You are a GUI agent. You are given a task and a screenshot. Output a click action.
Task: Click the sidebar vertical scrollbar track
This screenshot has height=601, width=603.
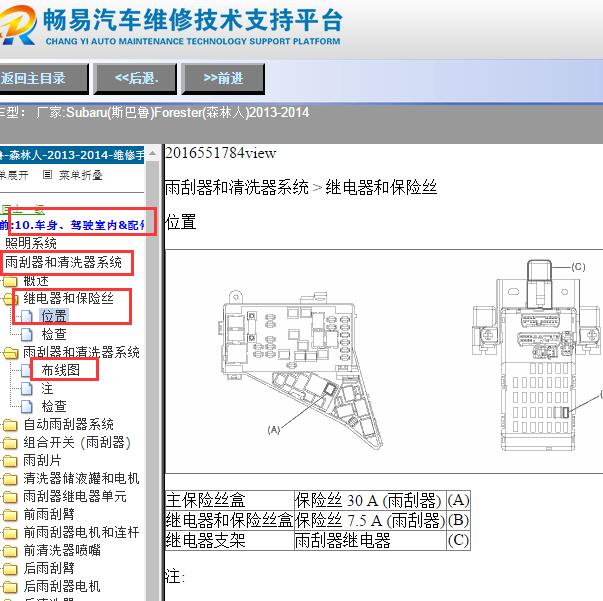(152, 381)
